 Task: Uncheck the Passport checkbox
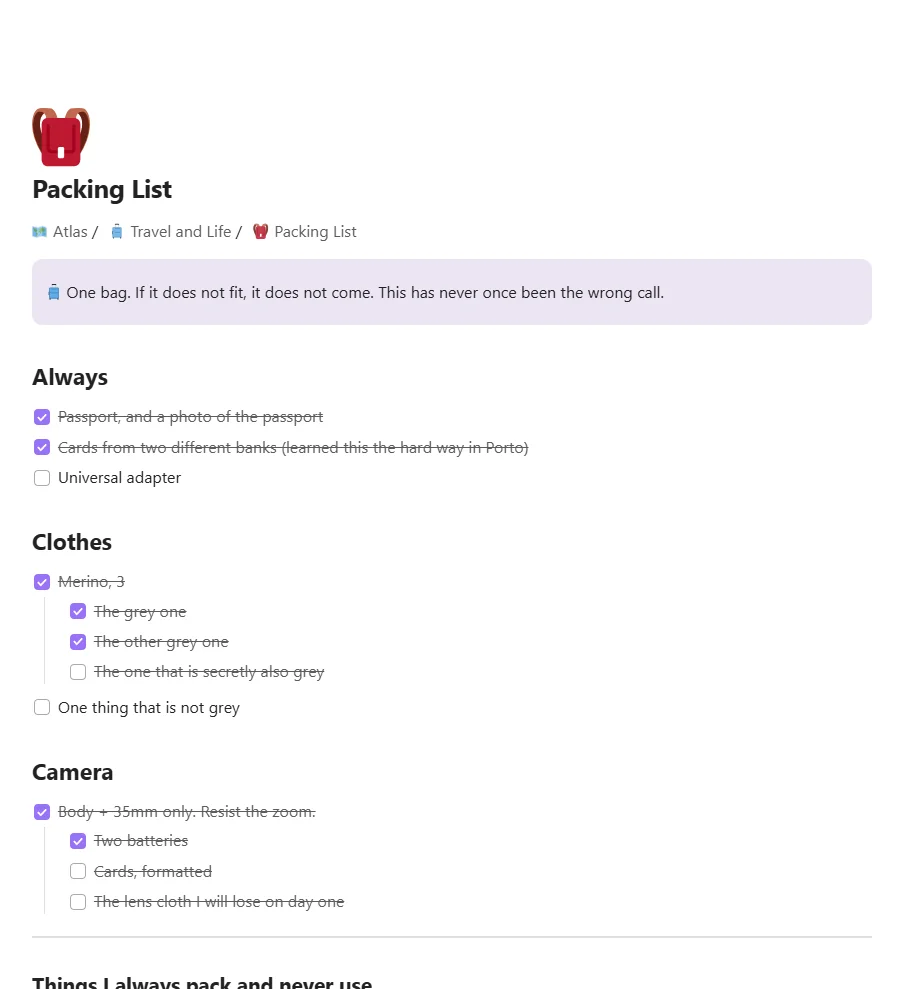(x=42, y=417)
